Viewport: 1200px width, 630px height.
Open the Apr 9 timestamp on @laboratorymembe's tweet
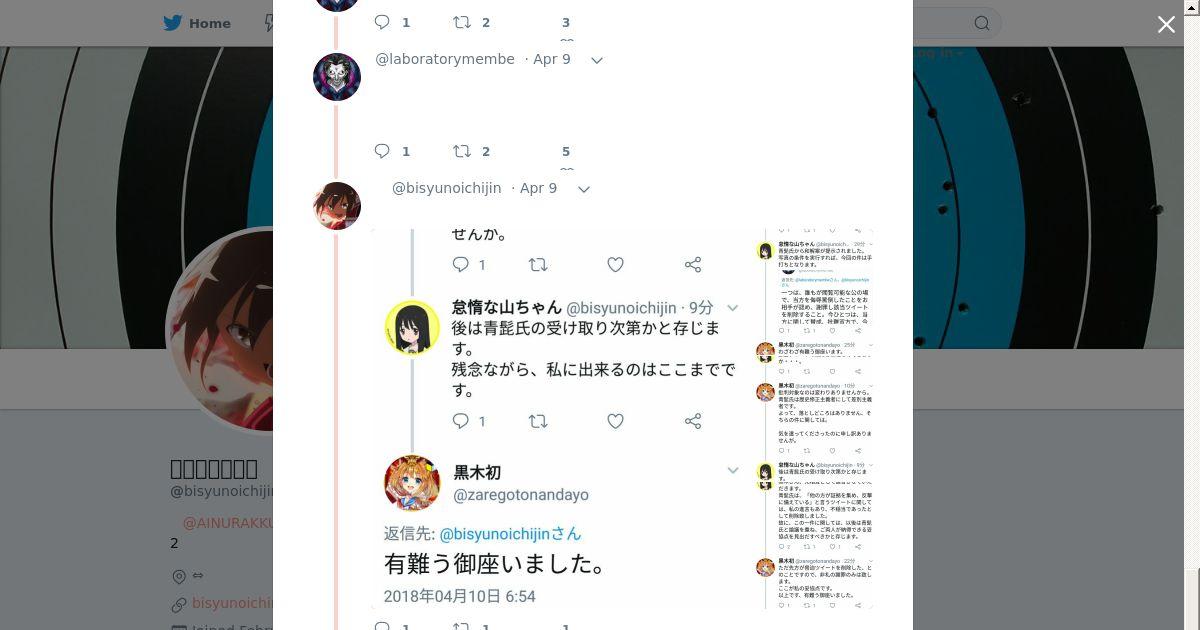552,59
